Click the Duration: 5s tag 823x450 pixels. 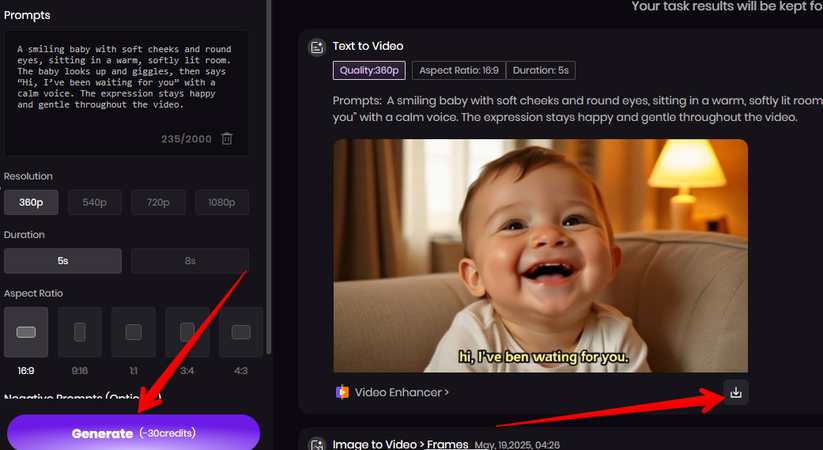pos(541,70)
